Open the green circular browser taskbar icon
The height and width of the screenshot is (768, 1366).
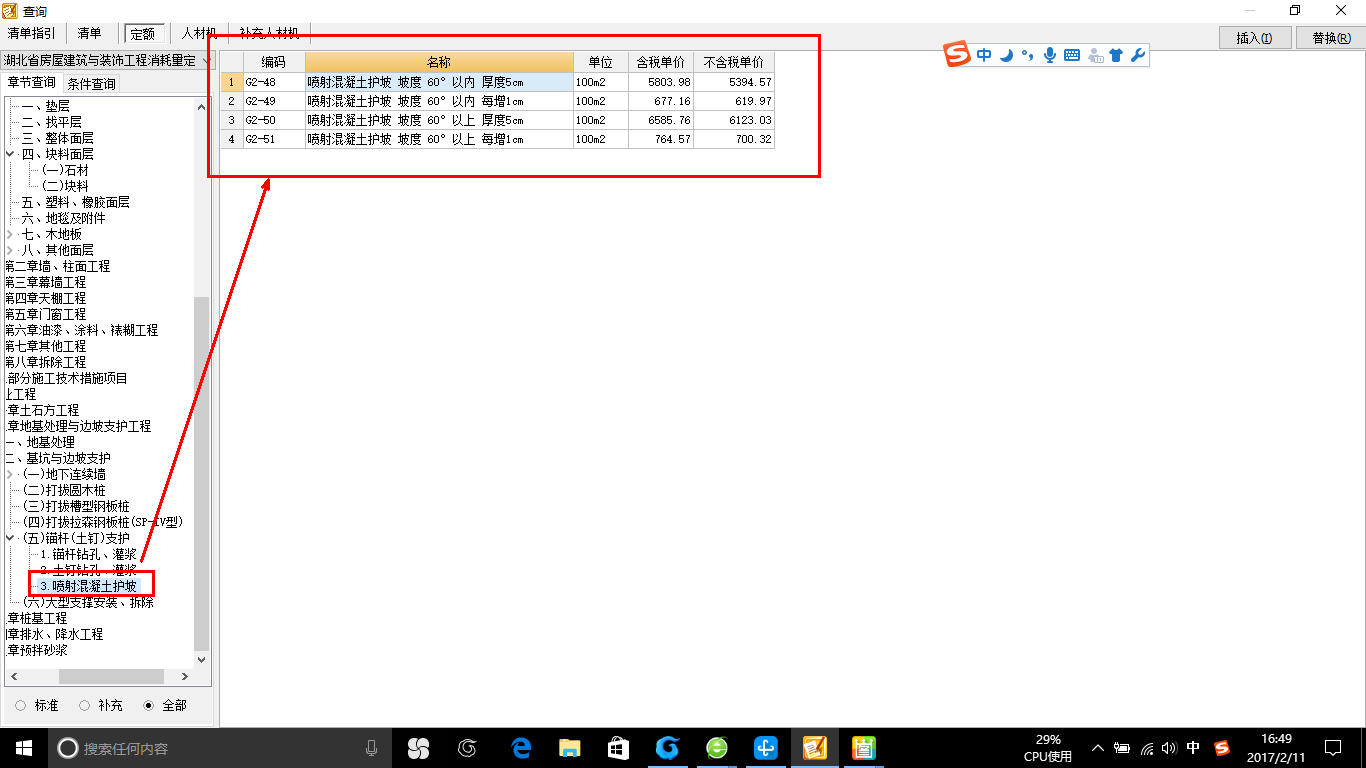[716, 748]
